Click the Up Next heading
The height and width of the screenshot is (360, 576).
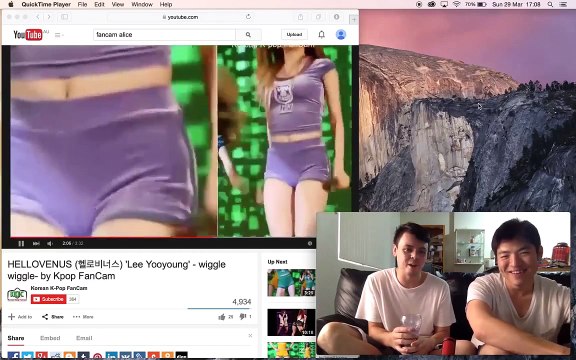(x=277, y=262)
